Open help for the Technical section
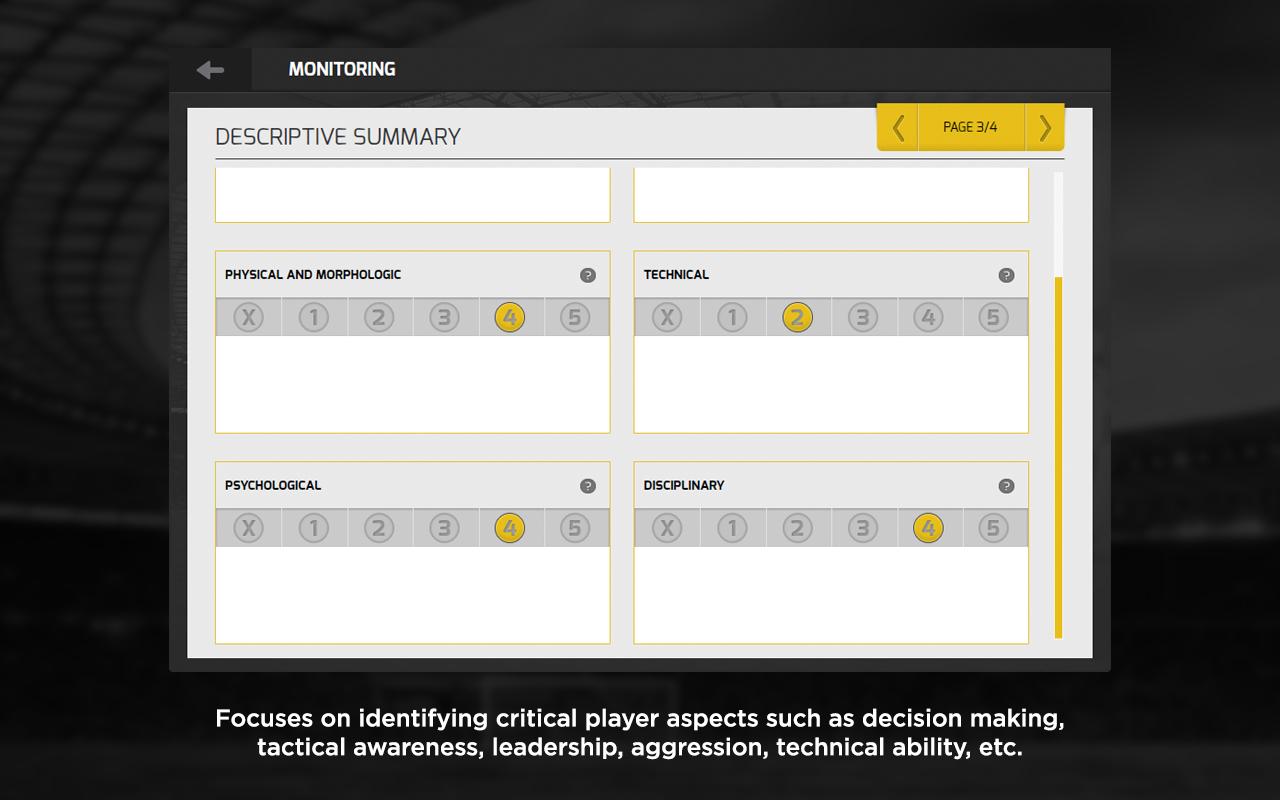Screen dimensions: 1280x800 1006,275
